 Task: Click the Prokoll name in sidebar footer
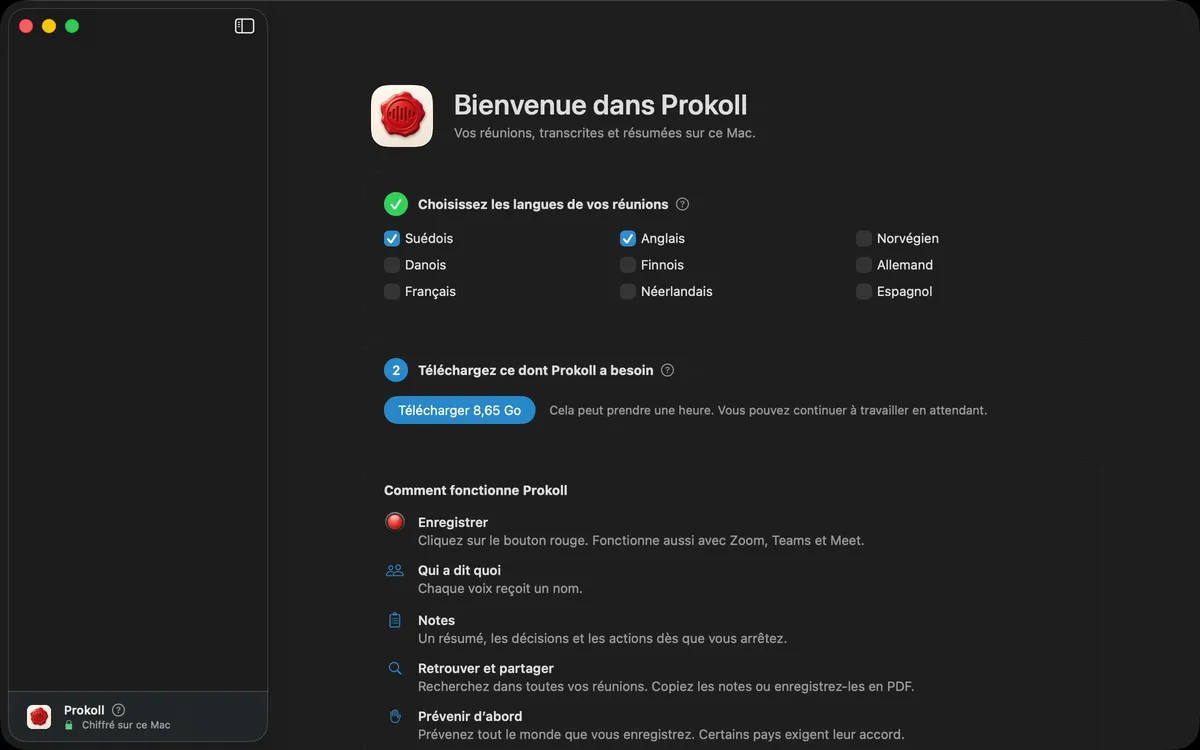coord(84,710)
